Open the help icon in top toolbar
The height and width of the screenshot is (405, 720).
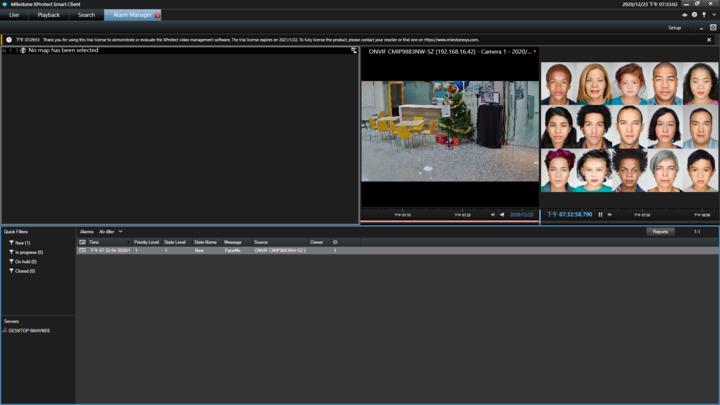pyautogui.click(x=695, y=15)
